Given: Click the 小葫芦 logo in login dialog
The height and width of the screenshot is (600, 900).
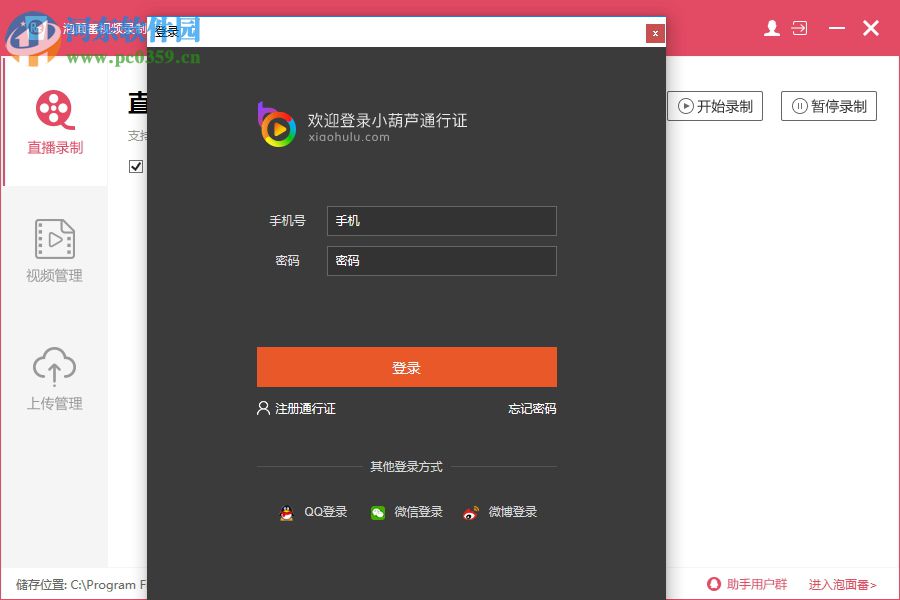Looking at the screenshot, I should (279, 127).
